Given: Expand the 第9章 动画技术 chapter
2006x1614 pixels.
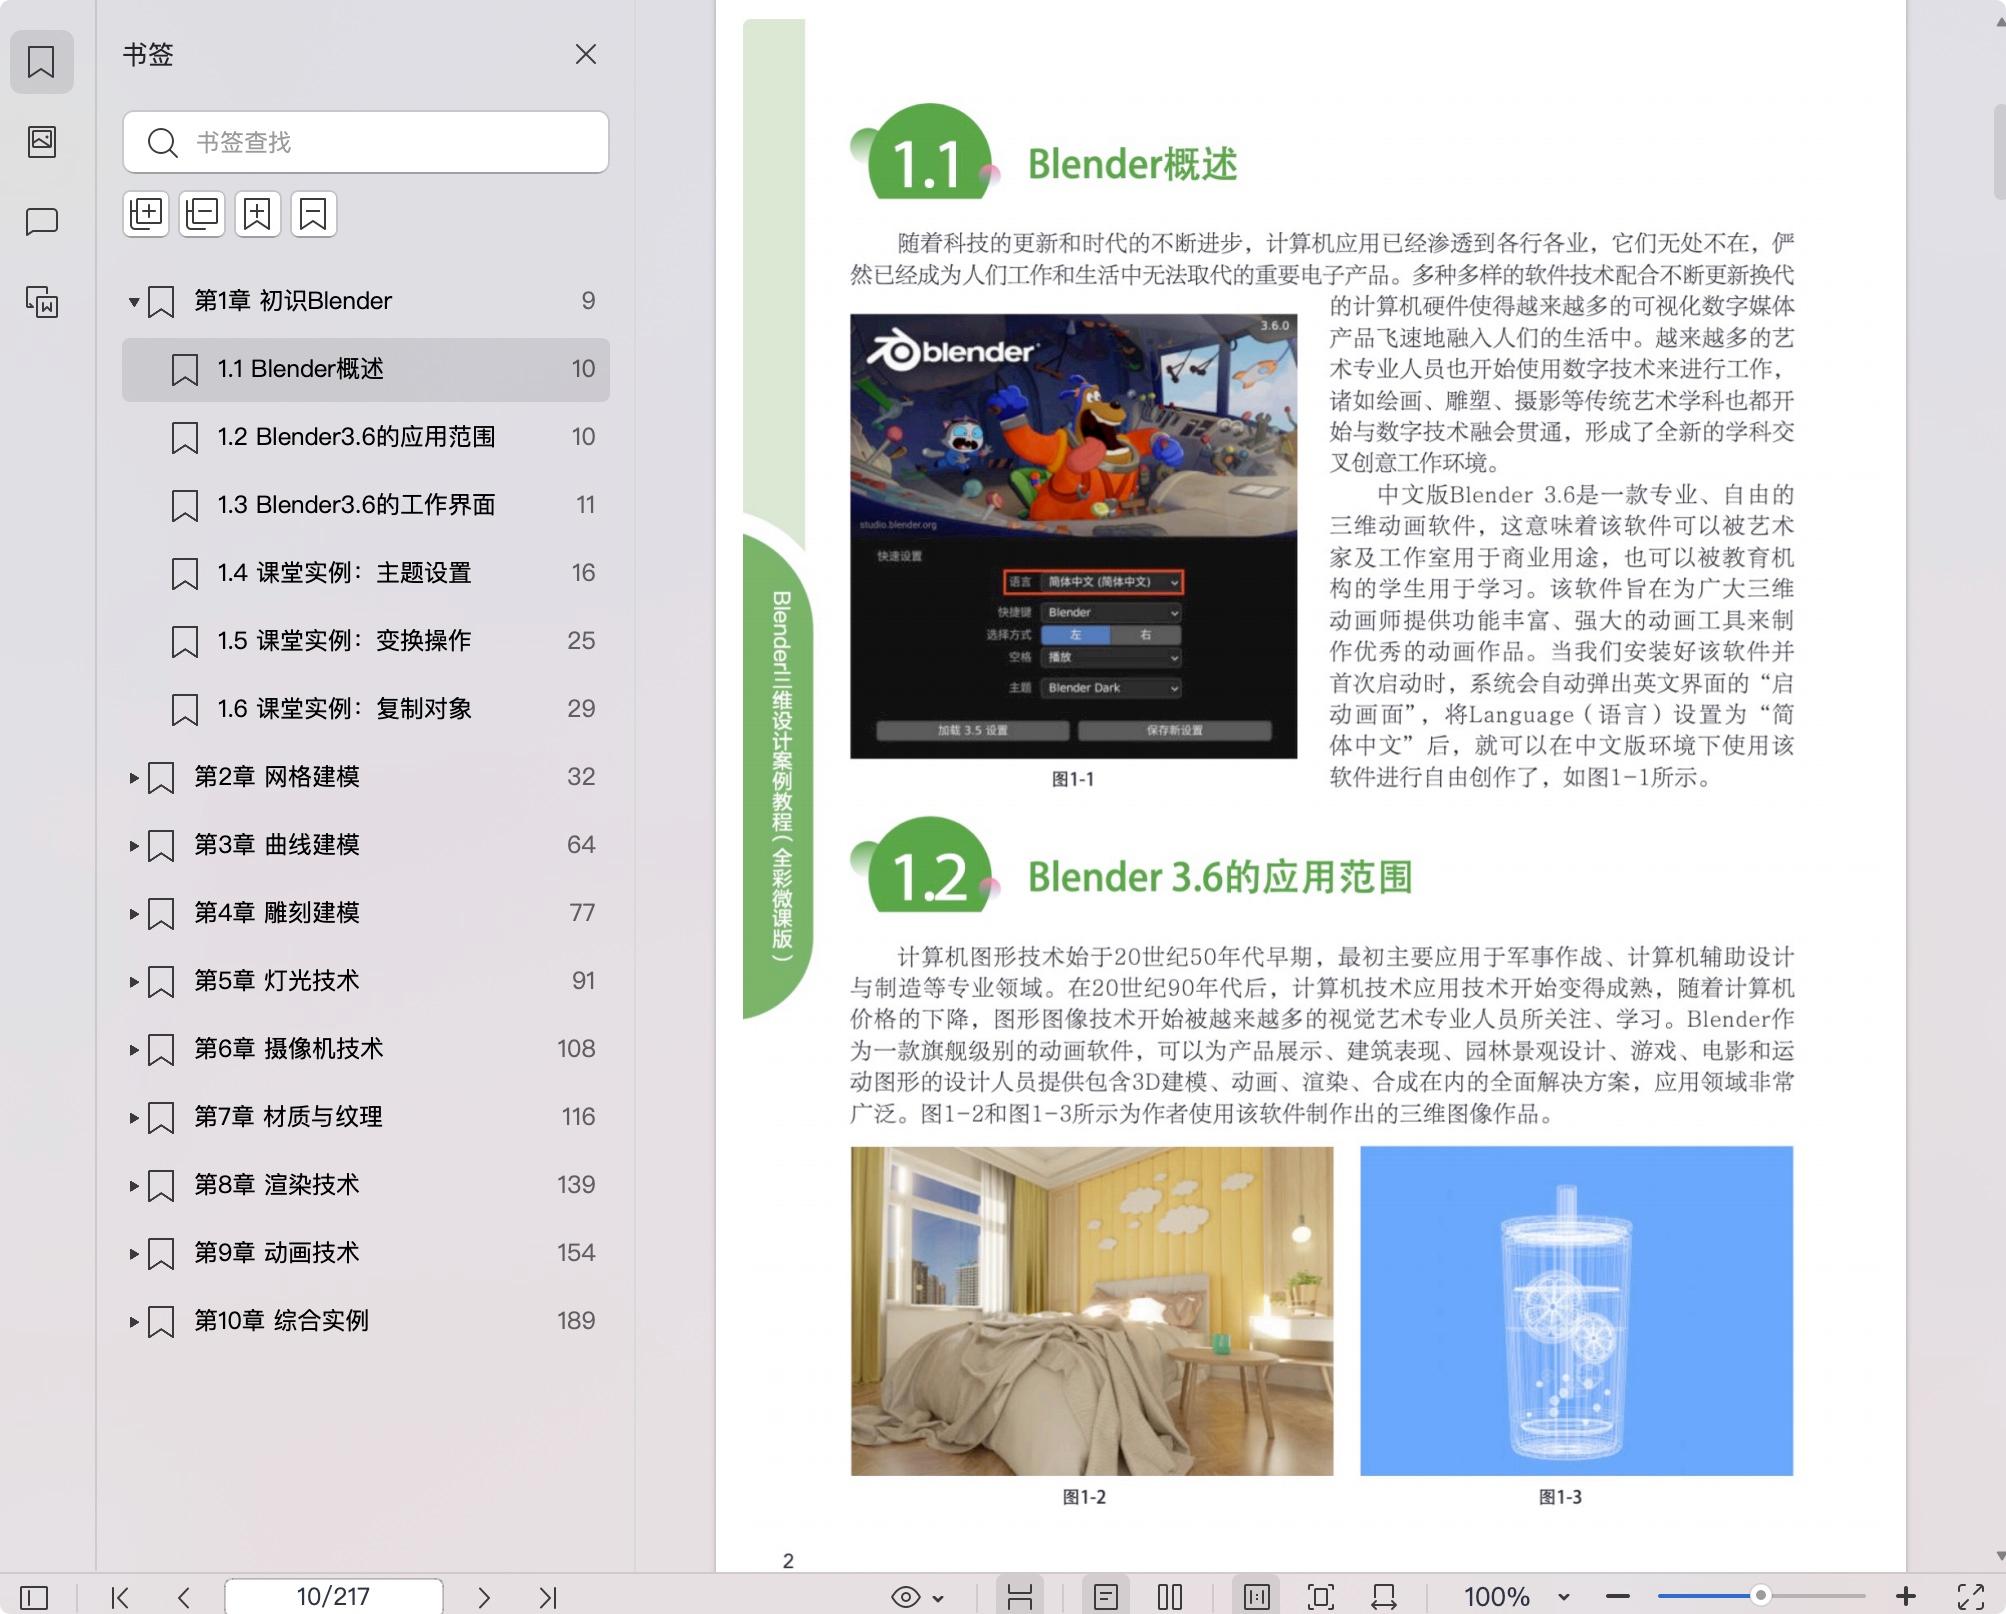Looking at the screenshot, I should click(133, 1253).
